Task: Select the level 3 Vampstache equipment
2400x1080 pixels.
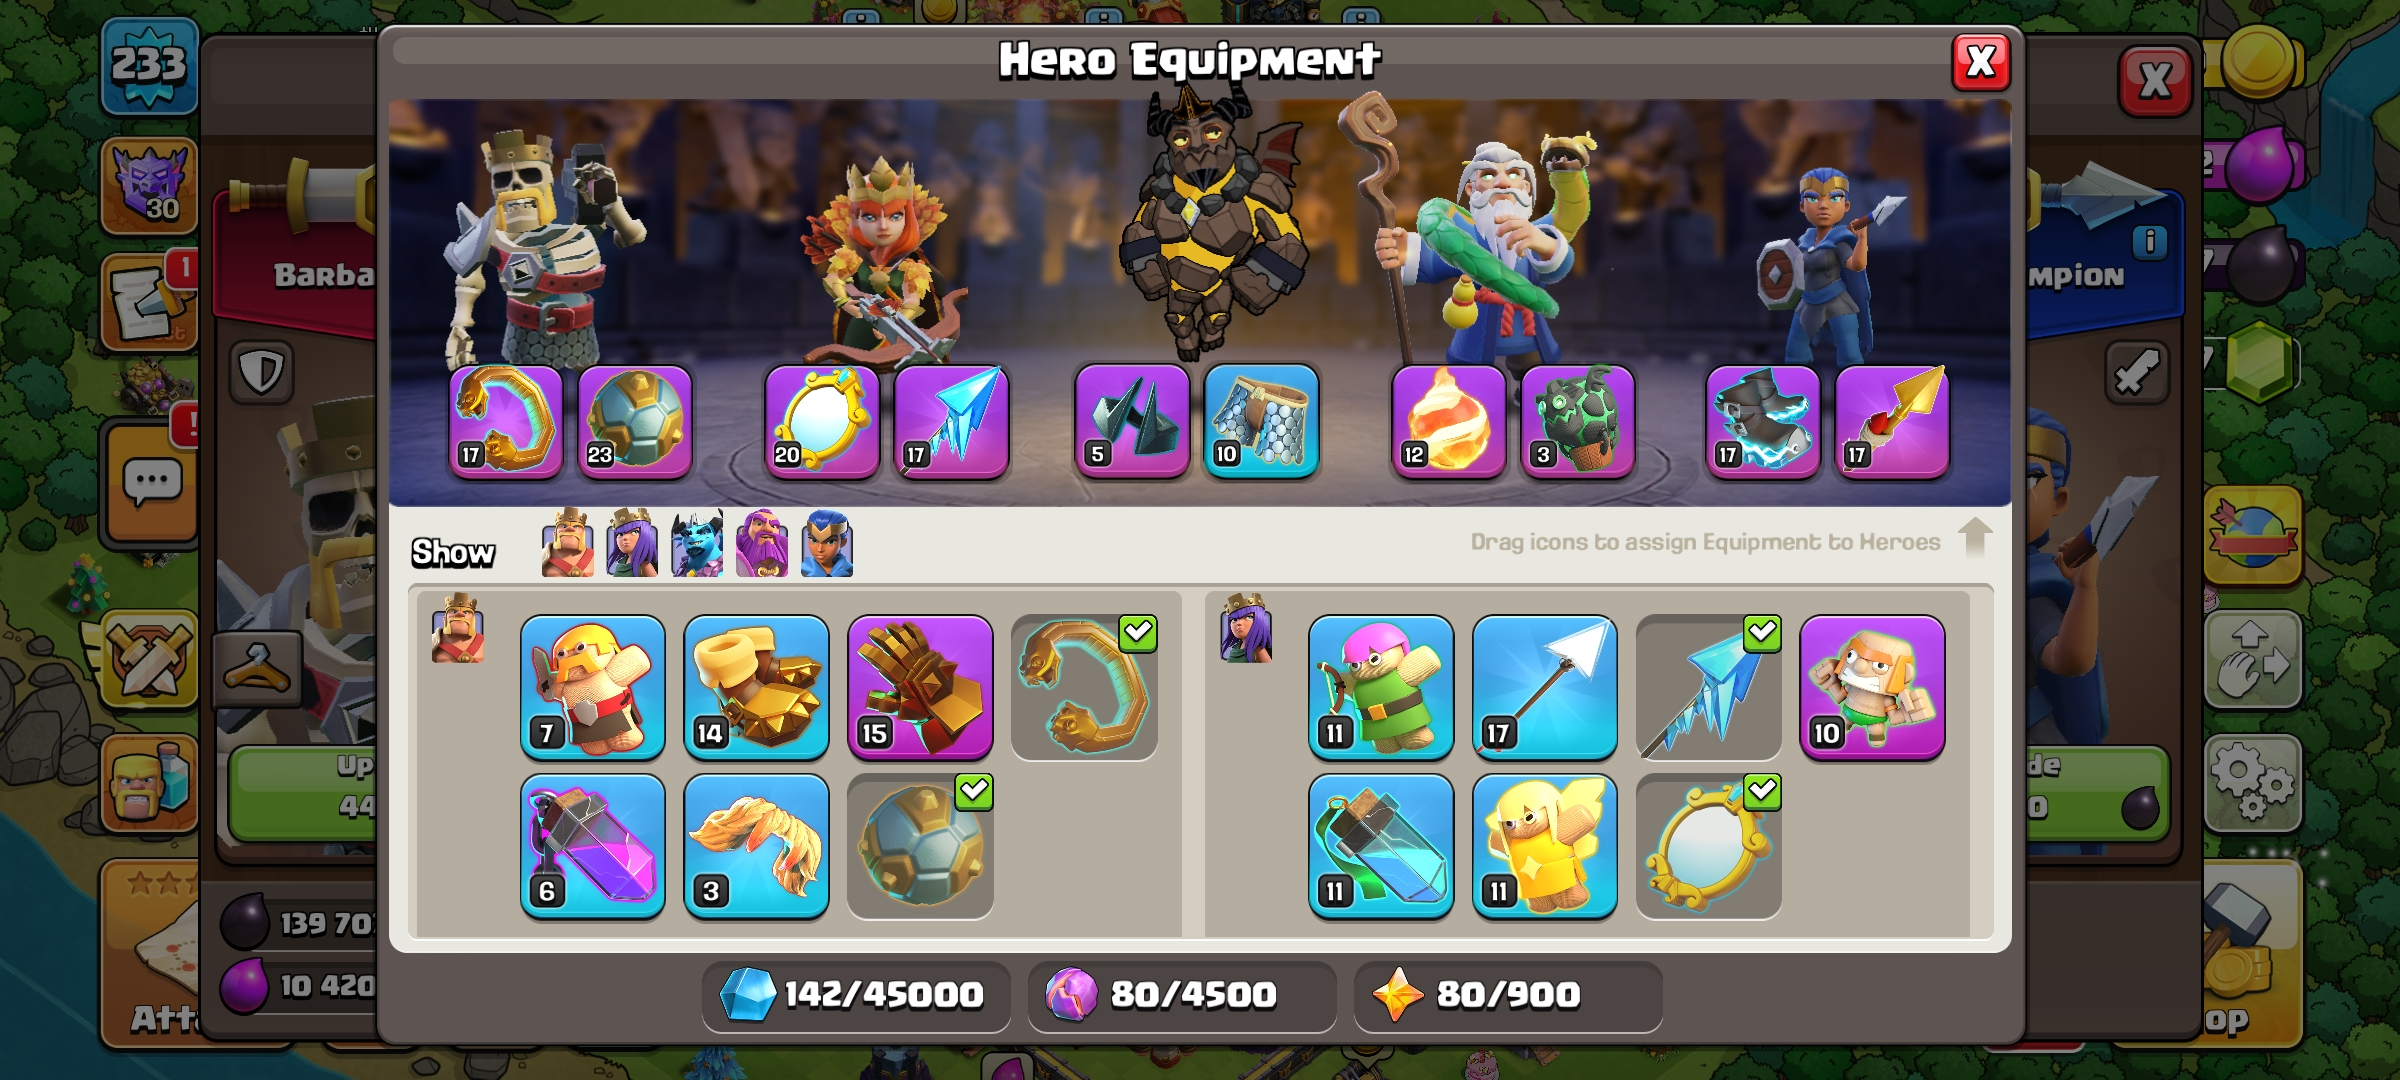Action: 756,846
